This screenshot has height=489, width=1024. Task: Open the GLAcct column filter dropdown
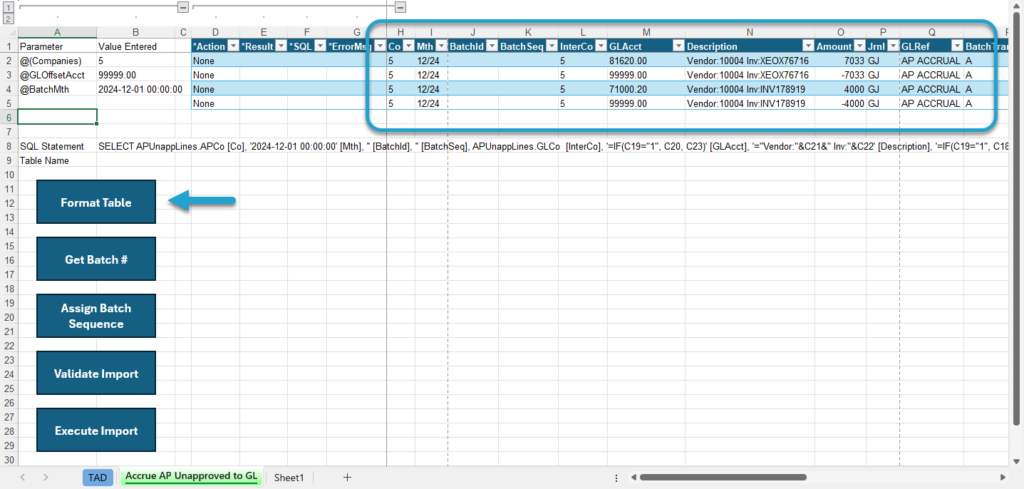tap(678, 46)
